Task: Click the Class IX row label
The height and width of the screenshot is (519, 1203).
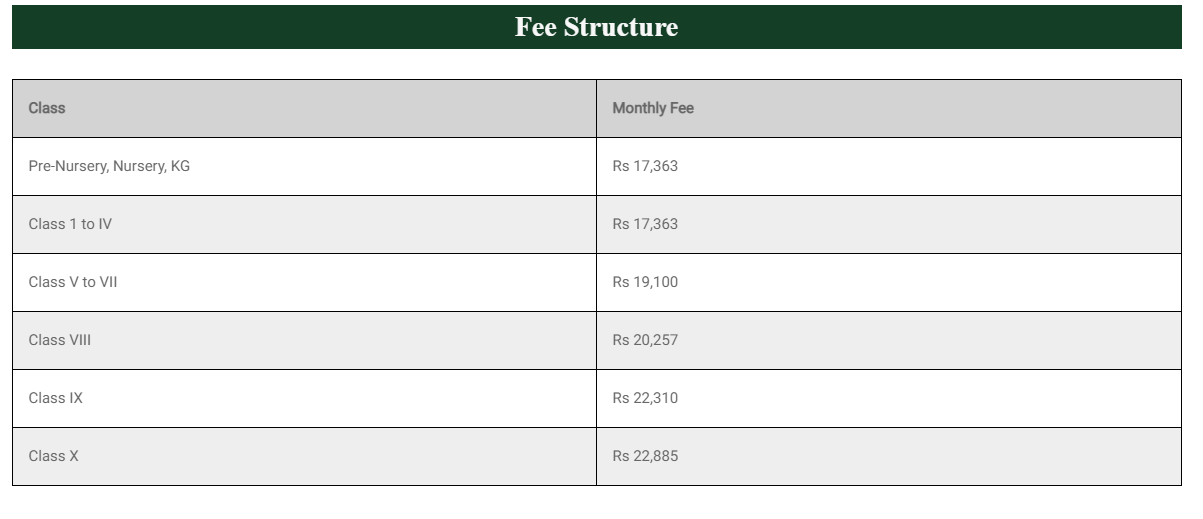Action: coord(56,398)
